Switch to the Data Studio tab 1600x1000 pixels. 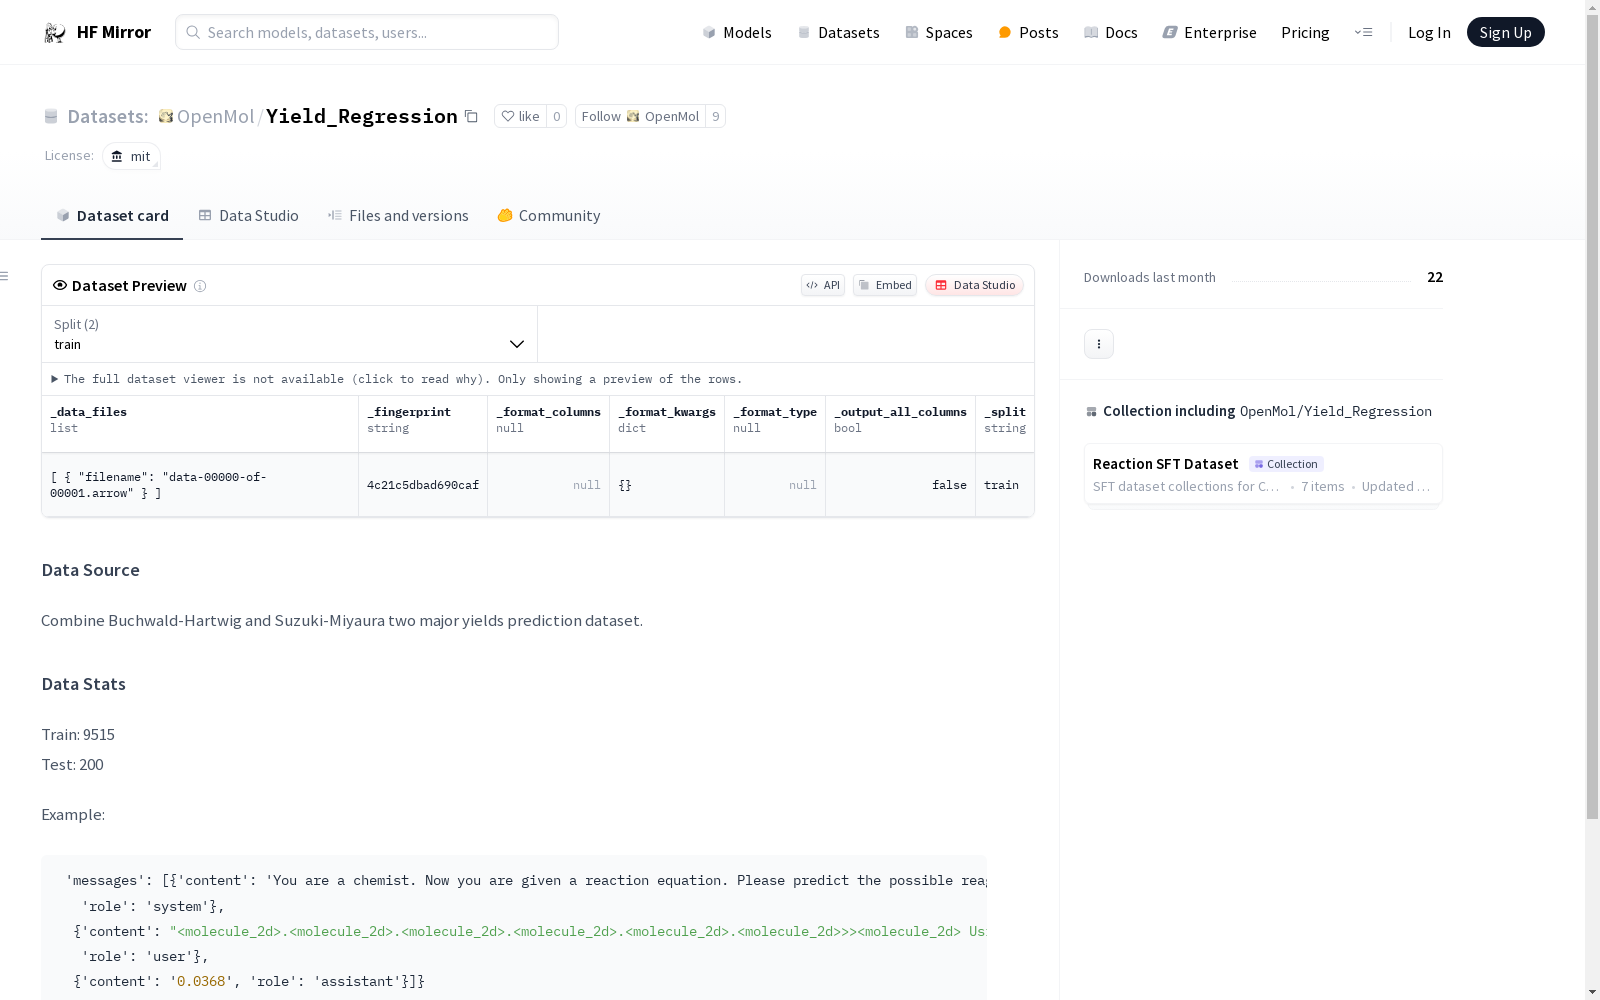[x=248, y=216]
